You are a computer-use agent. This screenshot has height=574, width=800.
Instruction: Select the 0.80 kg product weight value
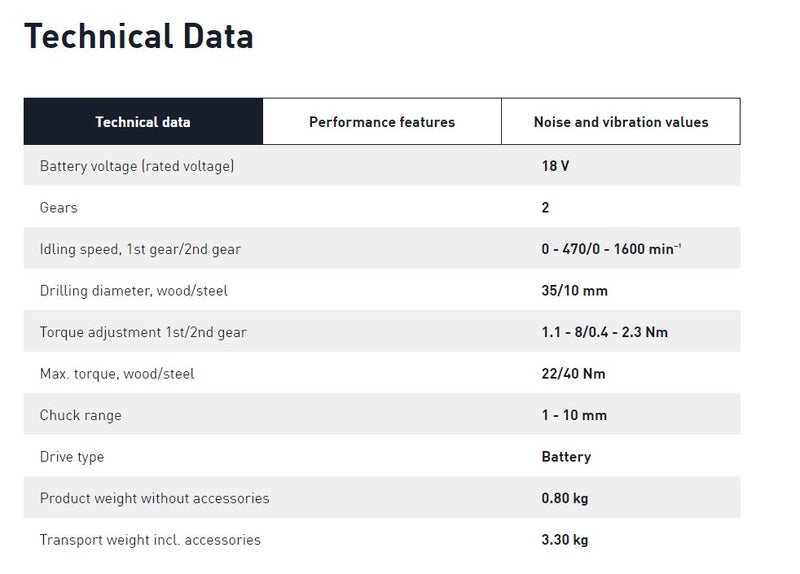pyautogui.click(x=565, y=498)
